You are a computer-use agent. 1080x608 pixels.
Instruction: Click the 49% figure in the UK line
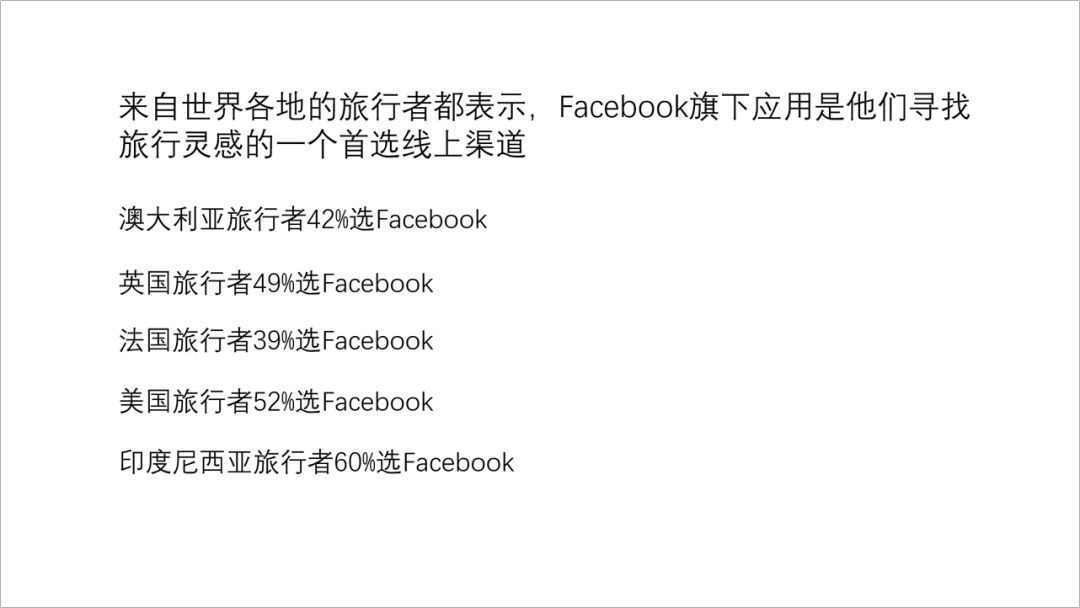click(273, 284)
